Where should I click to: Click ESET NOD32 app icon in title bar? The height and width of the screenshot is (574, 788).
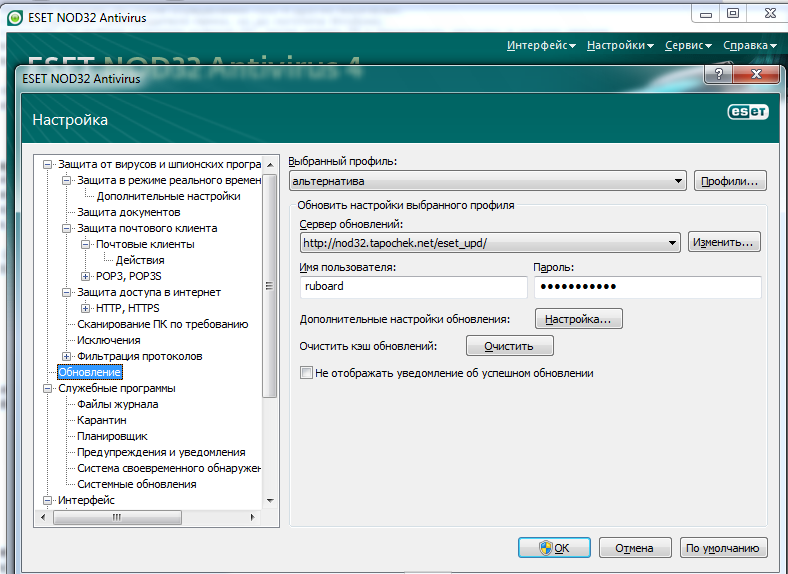point(15,18)
